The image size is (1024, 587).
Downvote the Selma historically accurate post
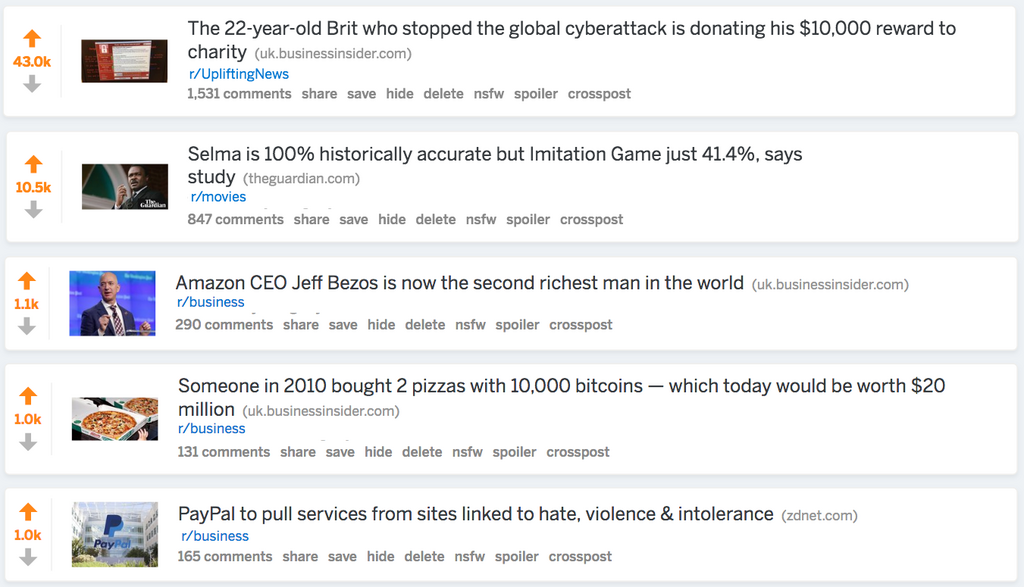click(33, 209)
